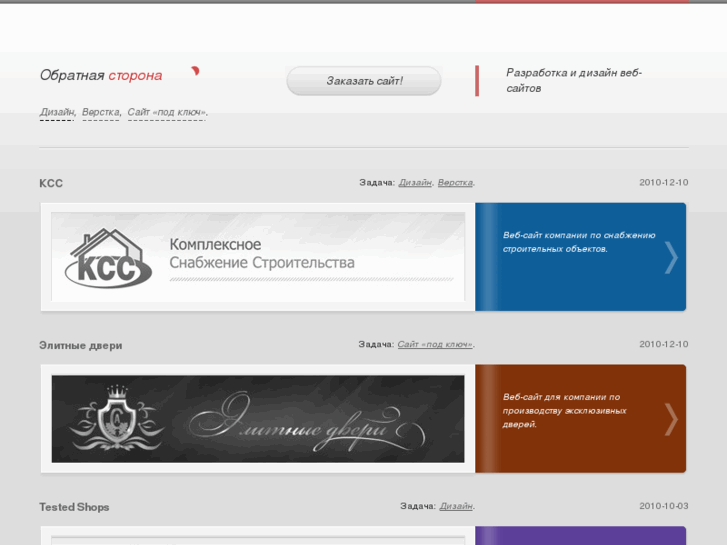
Task: Click the red swirl icon beside the logo
Action: click(x=196, y=71)
